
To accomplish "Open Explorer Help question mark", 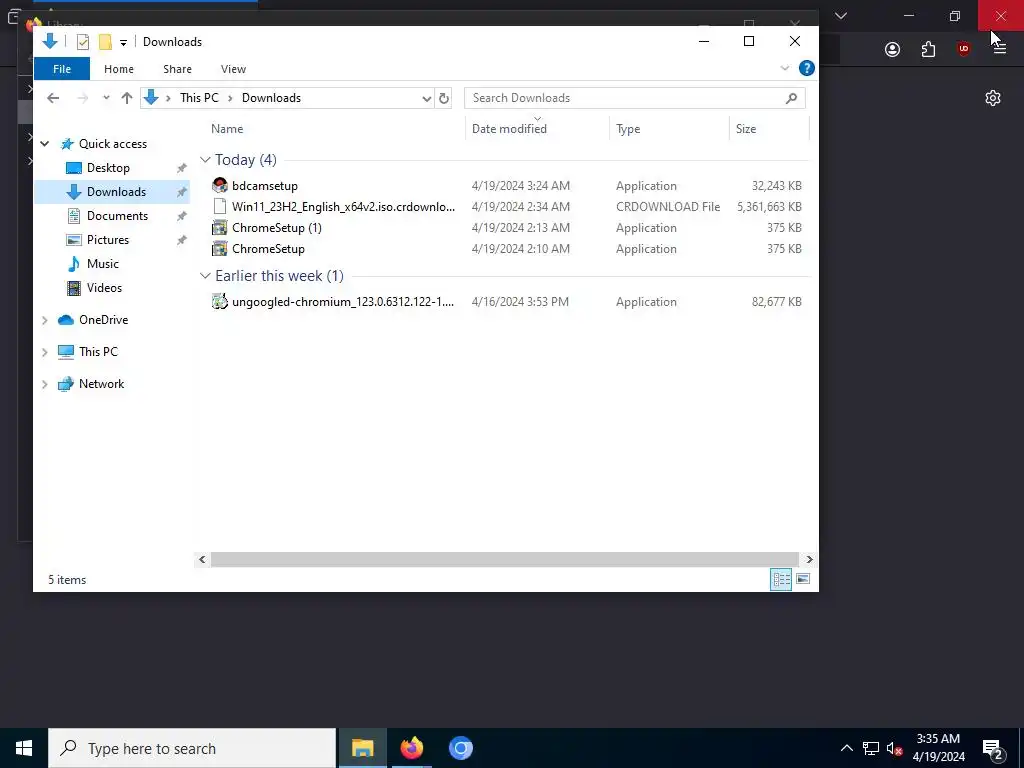I will (x=807, y=68).
